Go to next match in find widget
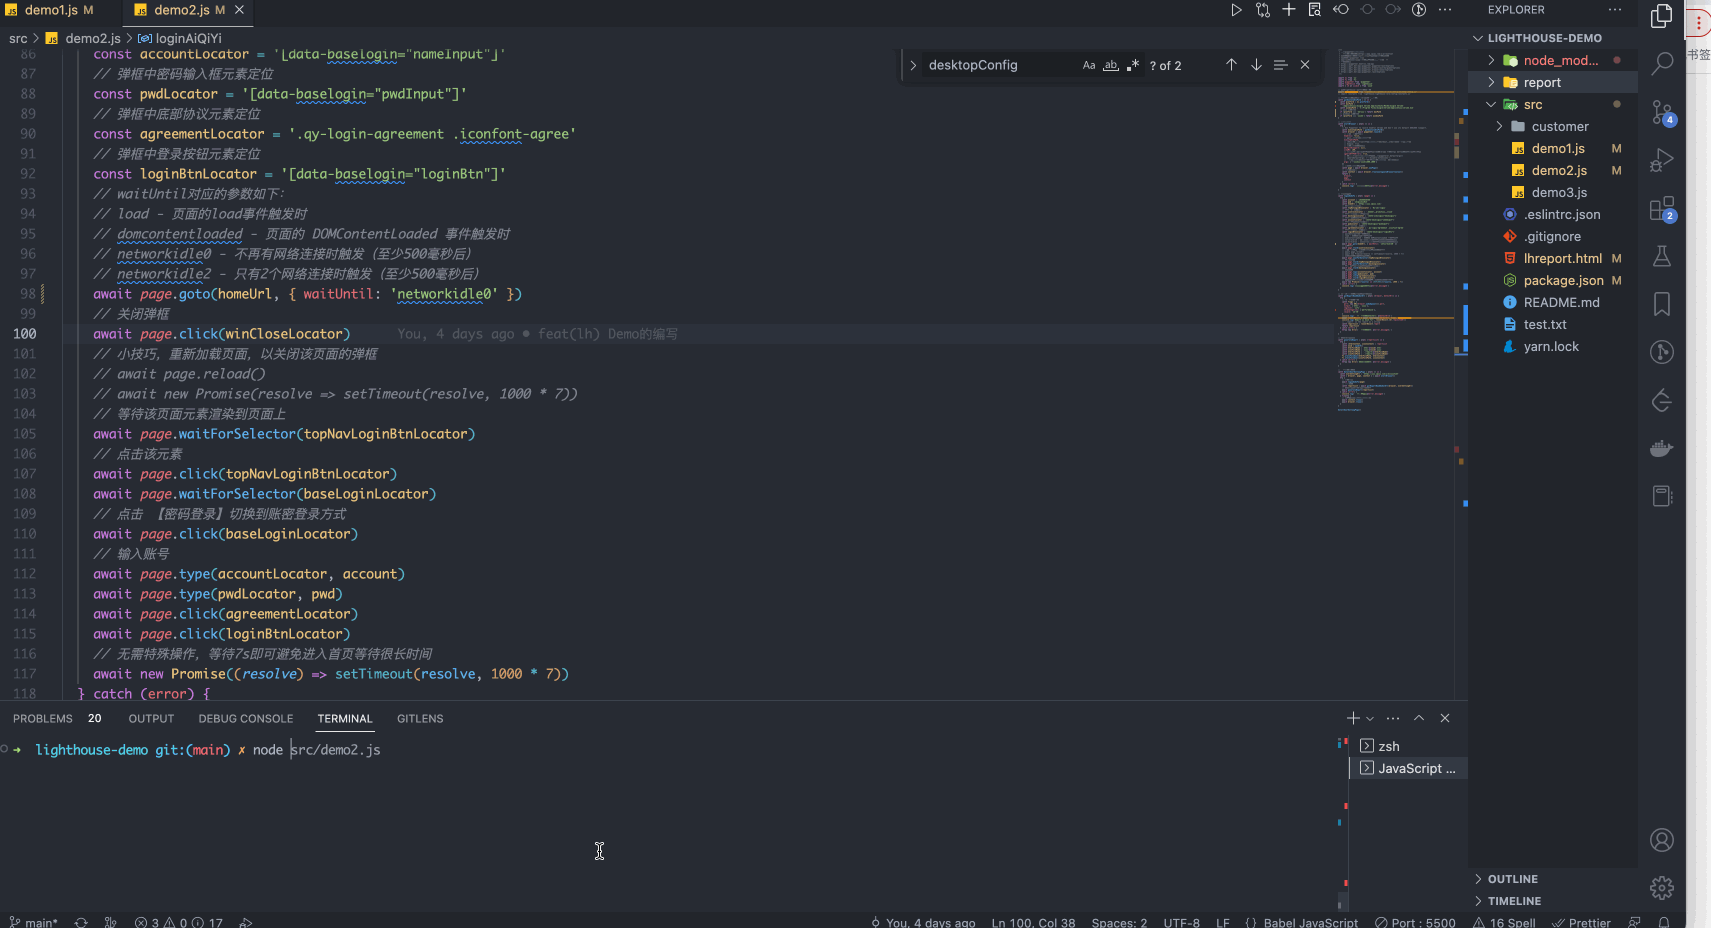Screen dimensions: 1711x928 [x=1256, y=65]
